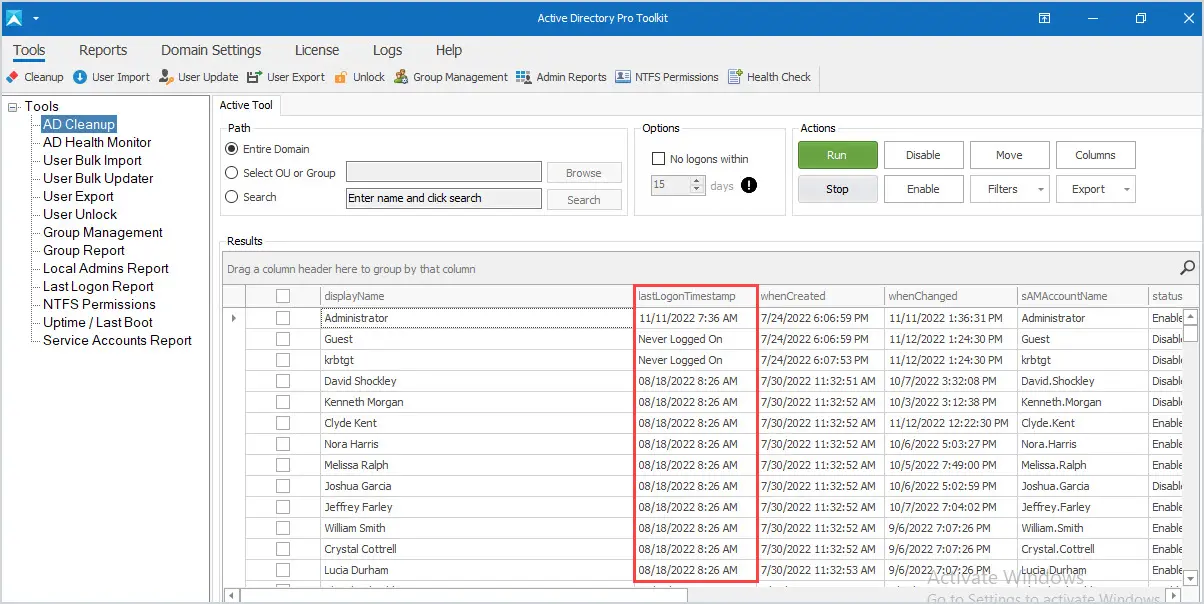Select the checkbox for William Smith

click(283, 528)
